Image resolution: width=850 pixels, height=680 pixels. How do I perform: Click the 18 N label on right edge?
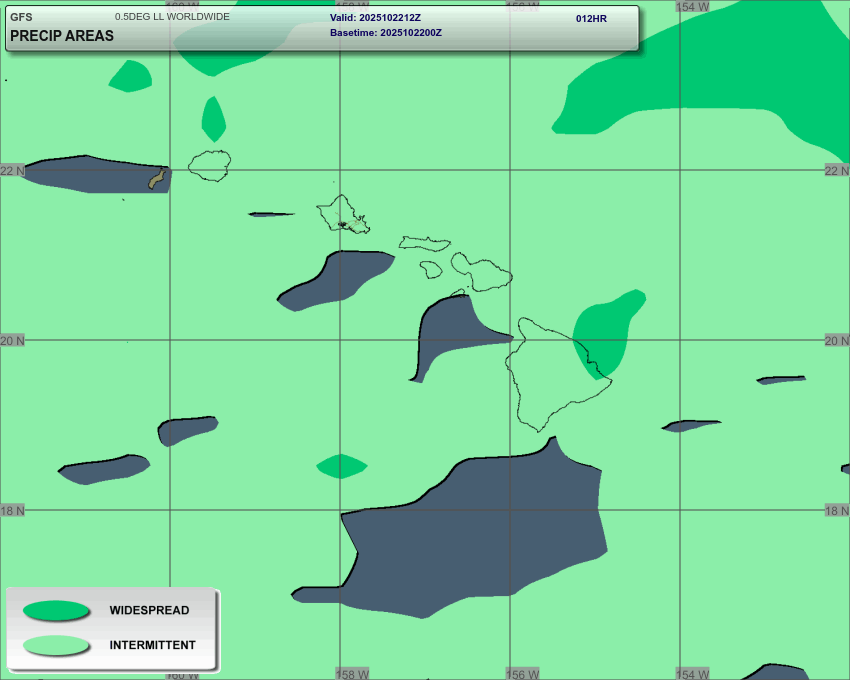click(x=836, y=510)
